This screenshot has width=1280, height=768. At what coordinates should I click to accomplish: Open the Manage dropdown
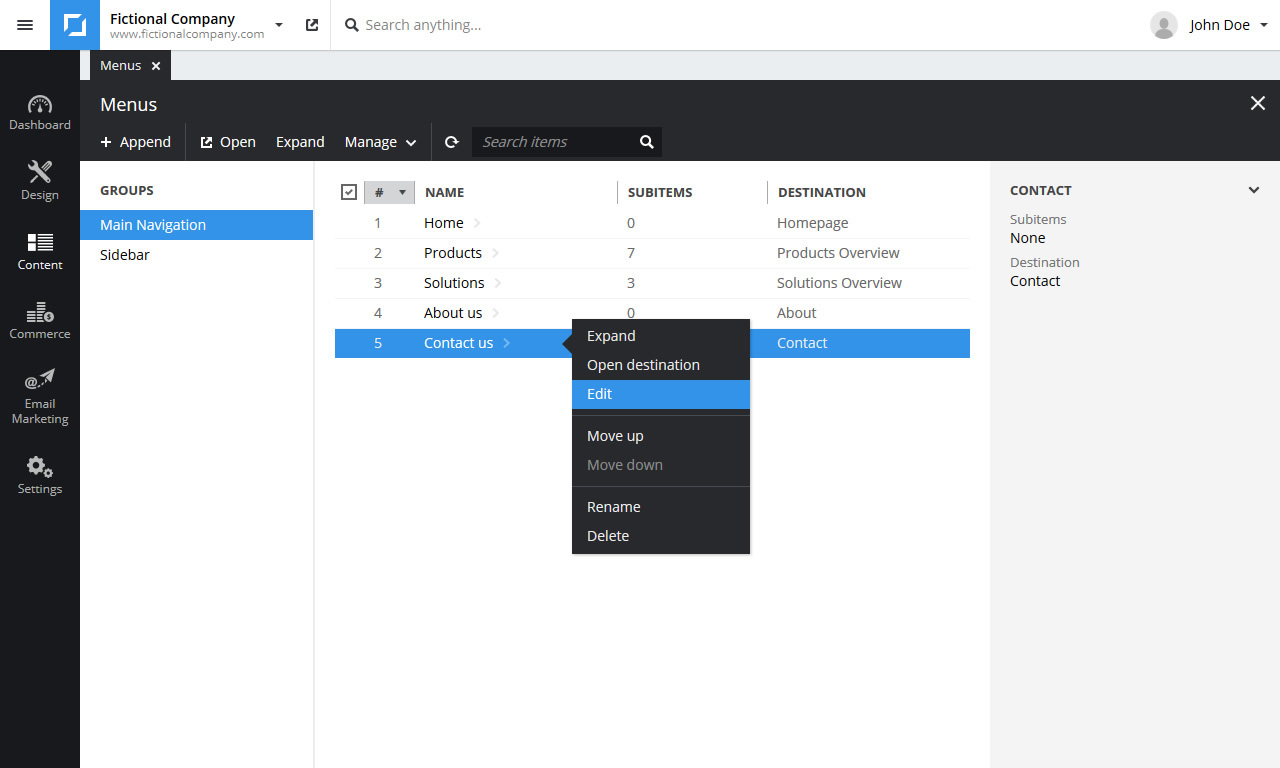click(380, 142)
